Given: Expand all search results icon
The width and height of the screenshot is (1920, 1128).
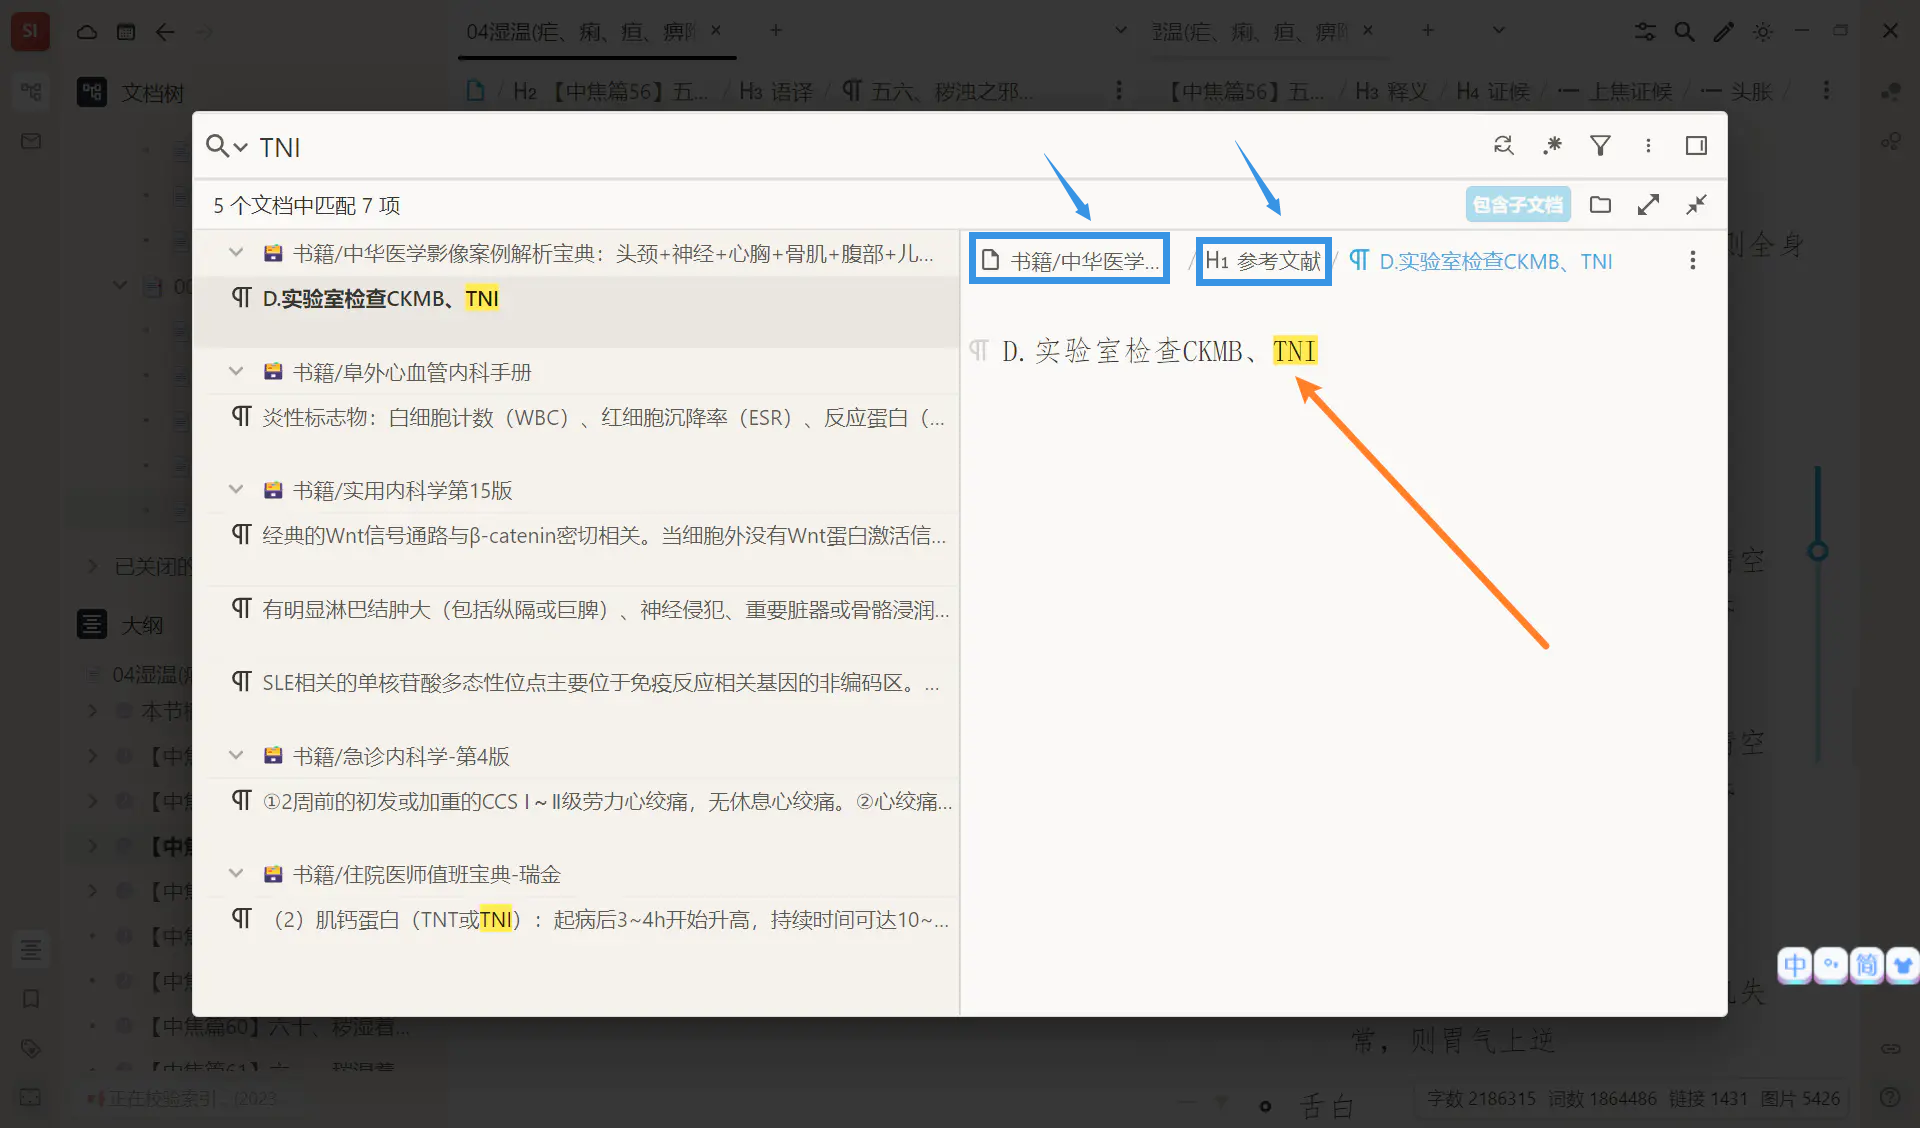Looking at the screenshot, I should click(1648, 205).
